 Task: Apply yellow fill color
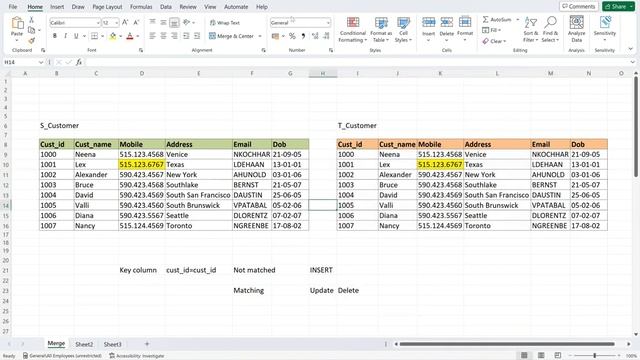click(x=113, y=36)
